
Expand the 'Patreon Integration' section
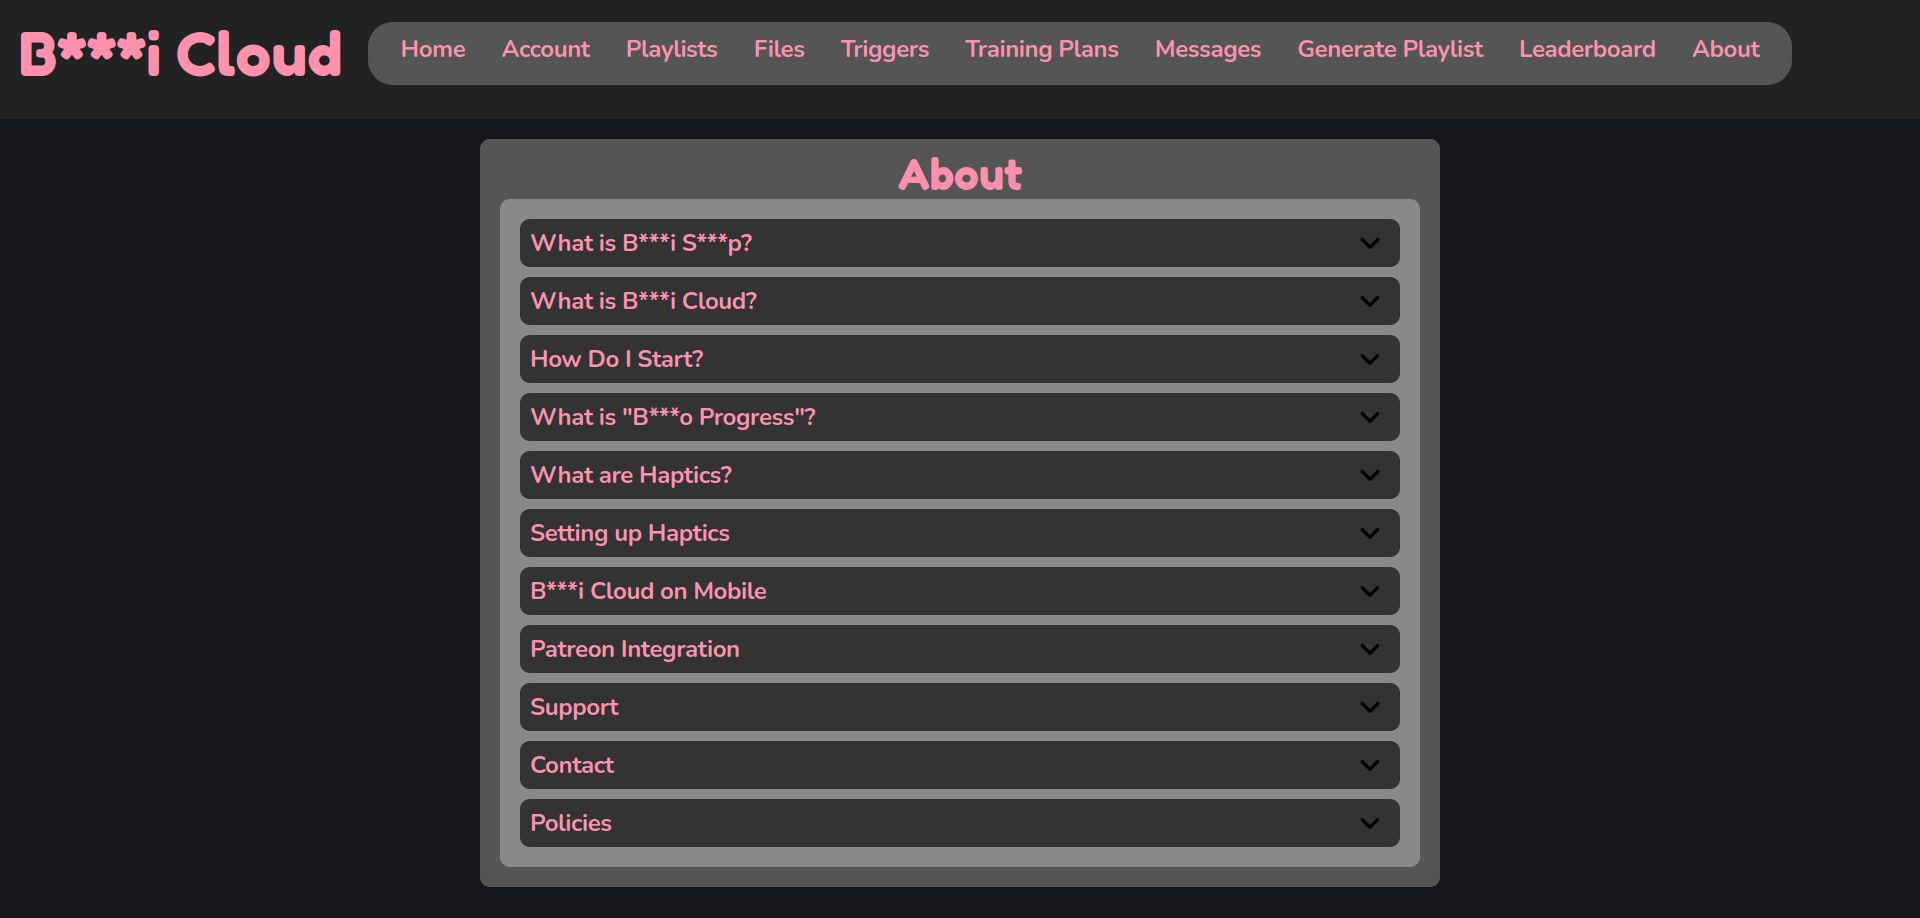coord(960,649)
